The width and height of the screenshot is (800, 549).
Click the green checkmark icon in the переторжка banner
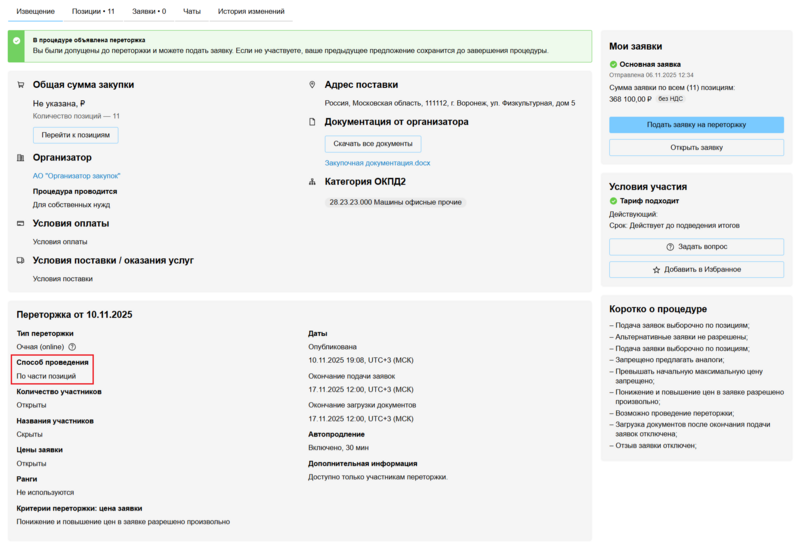point(17,40)
